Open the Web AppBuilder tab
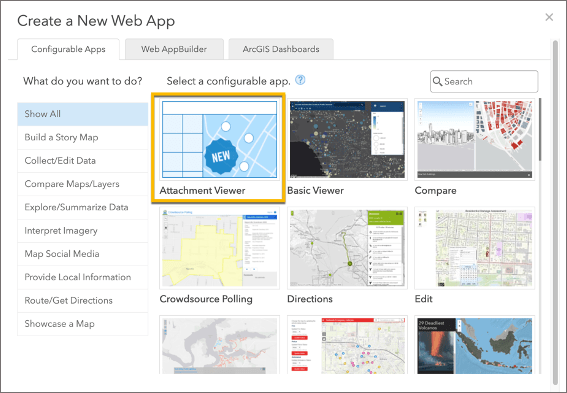Viewport: 567px width, 393px height. (x=174, y=49)
